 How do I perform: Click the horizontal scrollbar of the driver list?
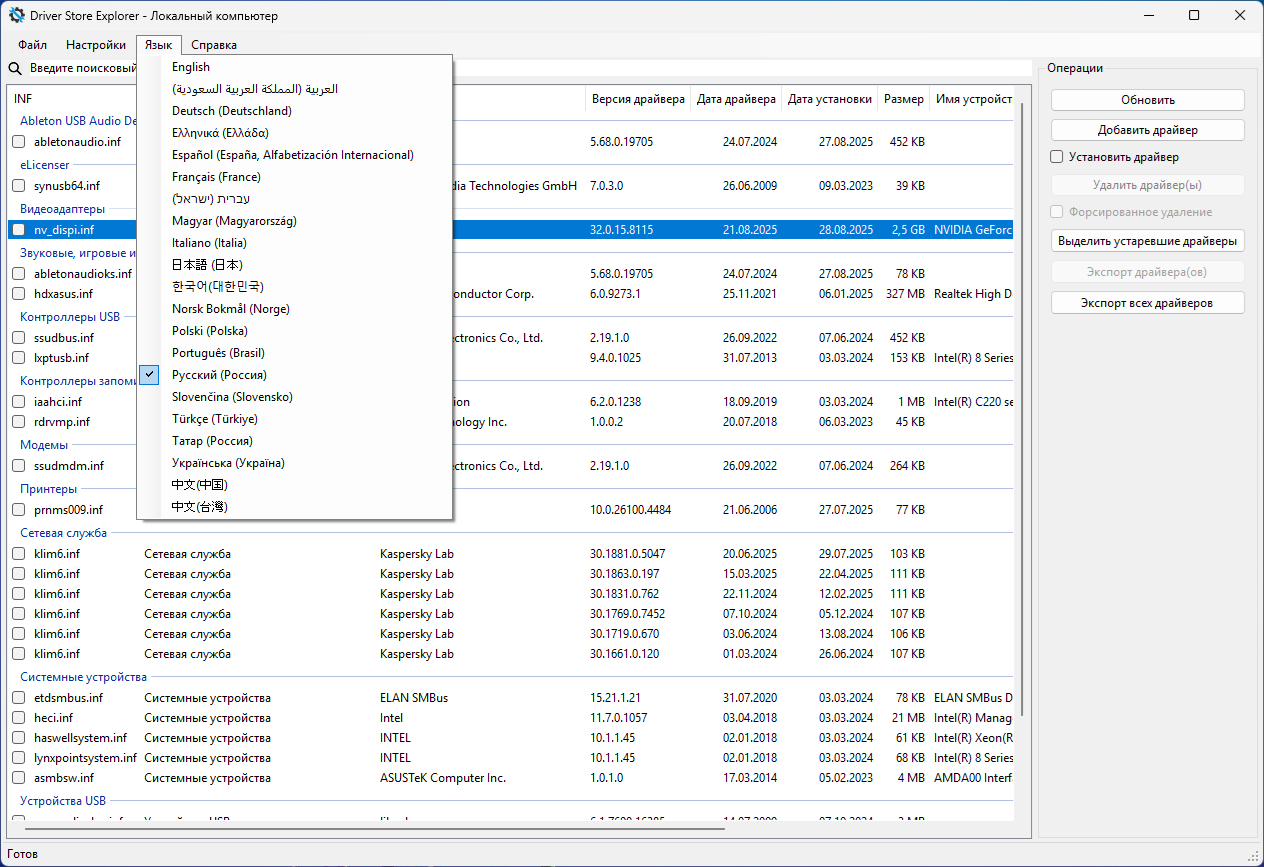click(x=375, y=828)
